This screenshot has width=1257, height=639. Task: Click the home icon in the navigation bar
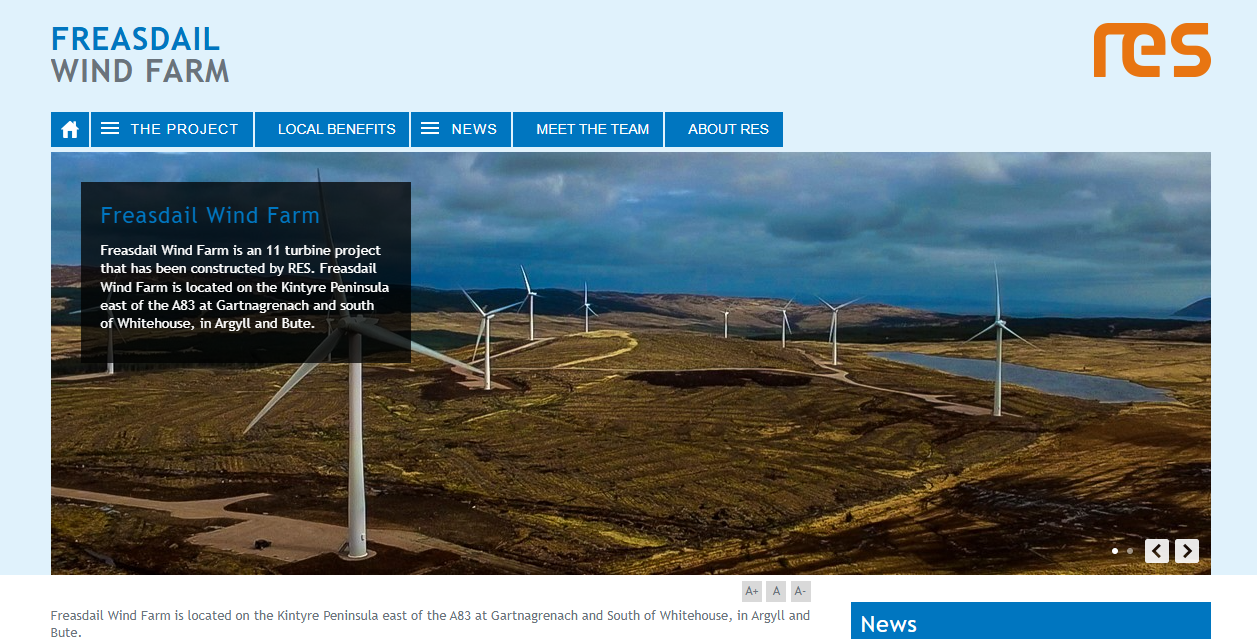[69, 129]
